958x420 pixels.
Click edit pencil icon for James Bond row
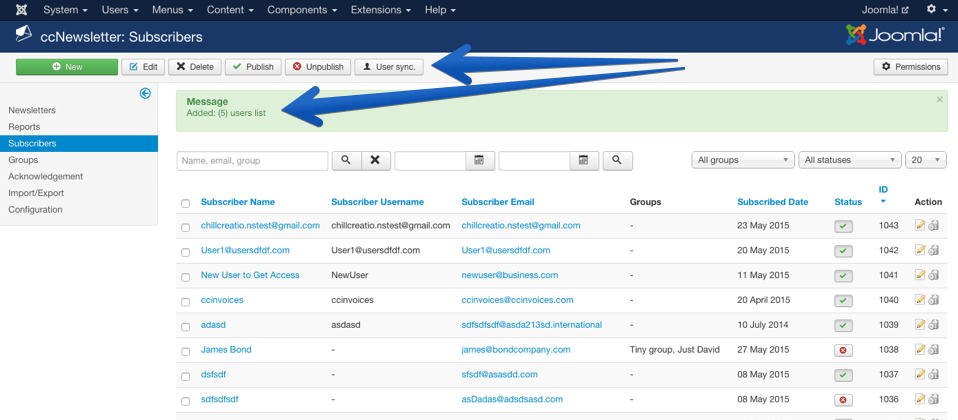[x=920, y=349]
